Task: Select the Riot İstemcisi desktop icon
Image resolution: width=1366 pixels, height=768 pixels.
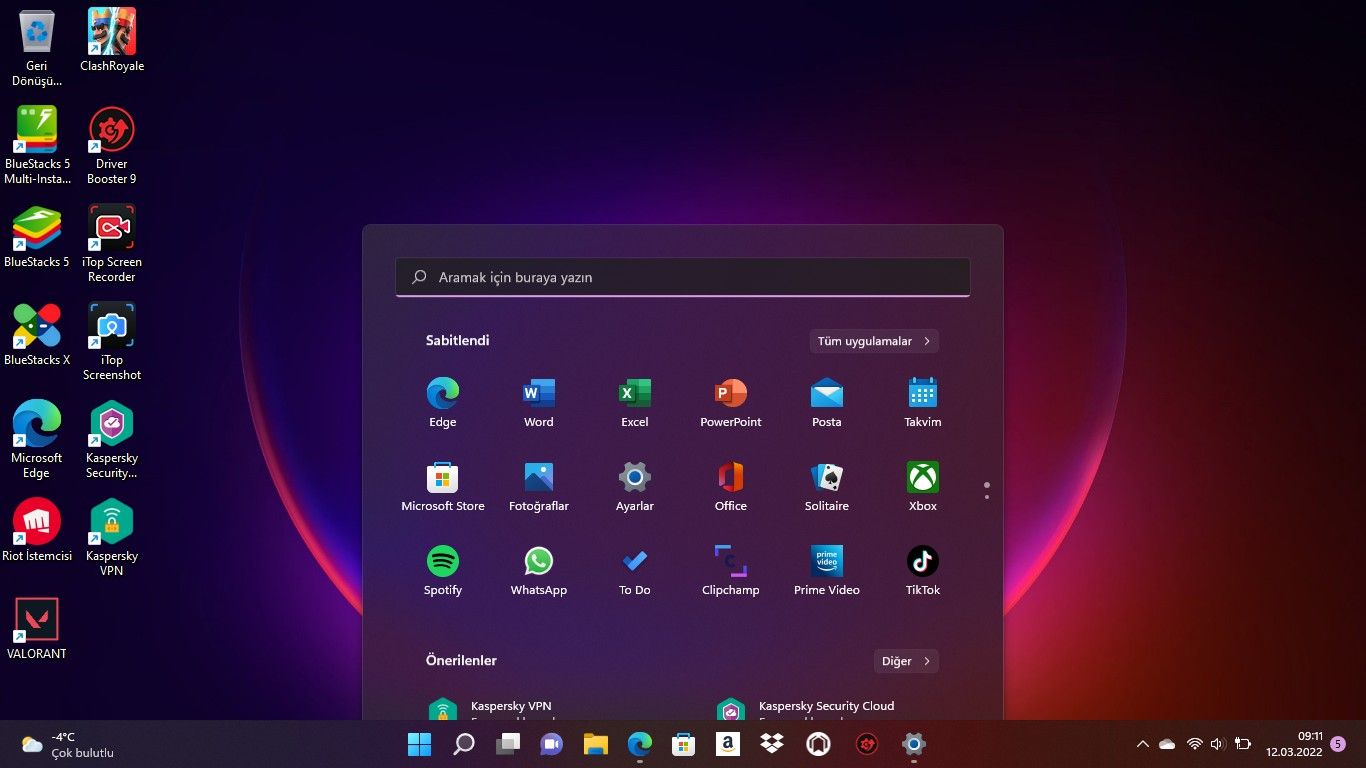Action: pos(37,531)
